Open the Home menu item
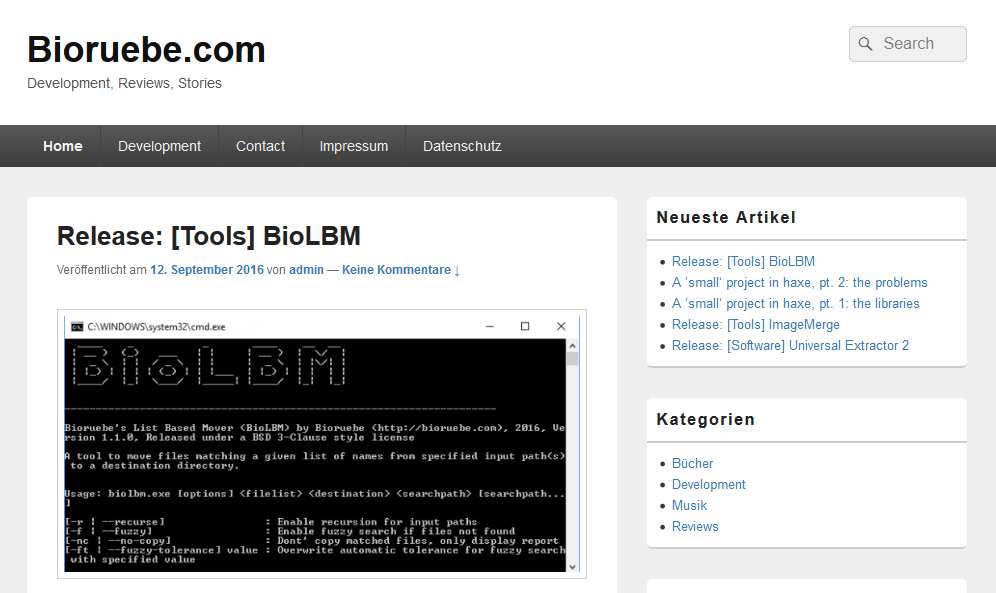Image resolution: width=996 pixels, height=593 pixels. coord(63,146)
